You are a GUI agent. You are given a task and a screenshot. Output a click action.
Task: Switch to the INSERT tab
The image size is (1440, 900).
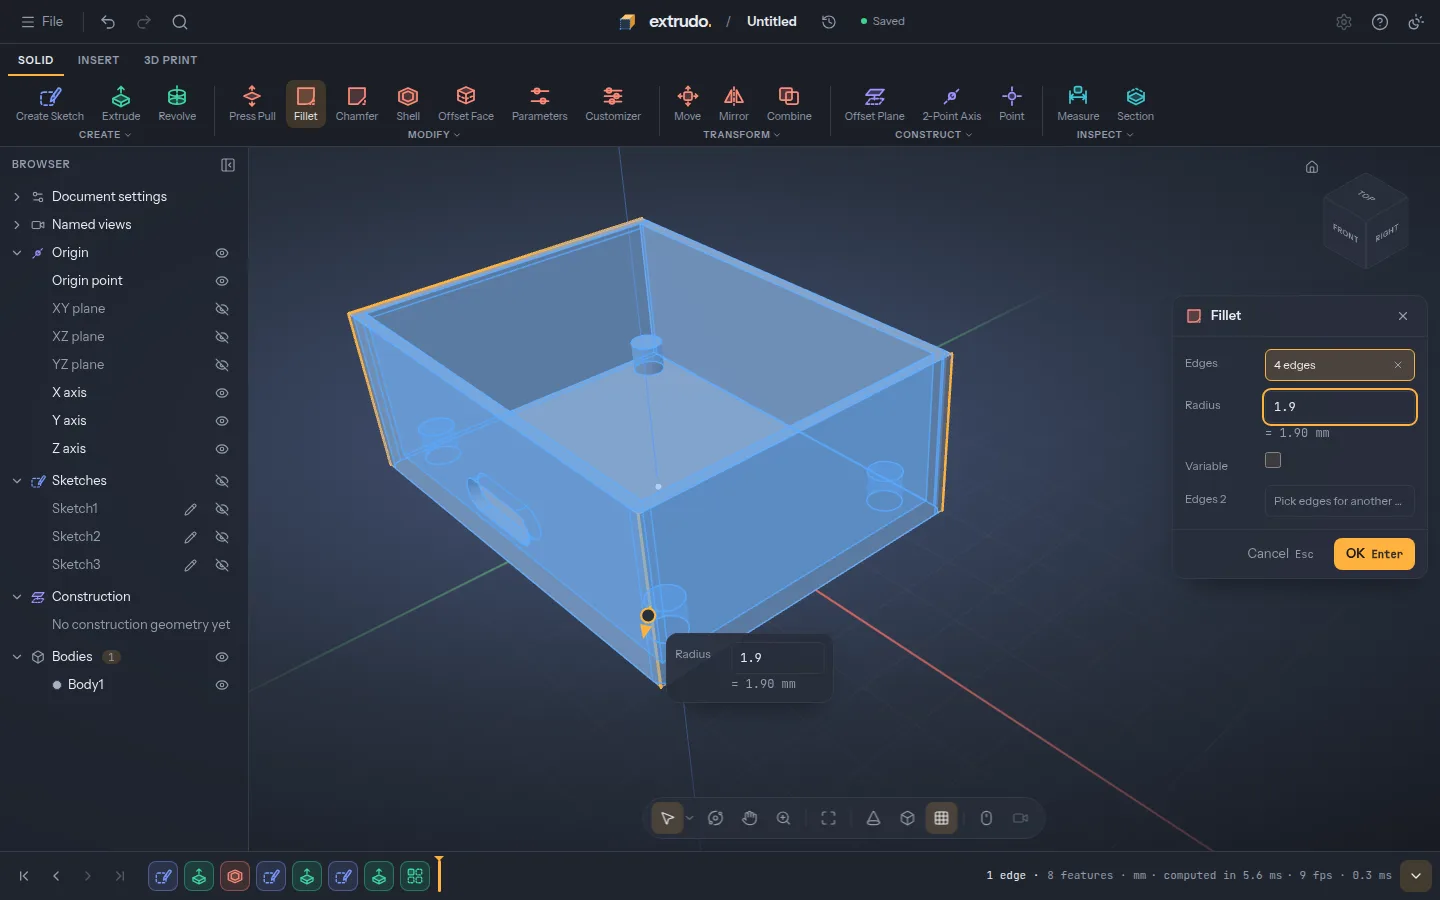click(98, 60)
